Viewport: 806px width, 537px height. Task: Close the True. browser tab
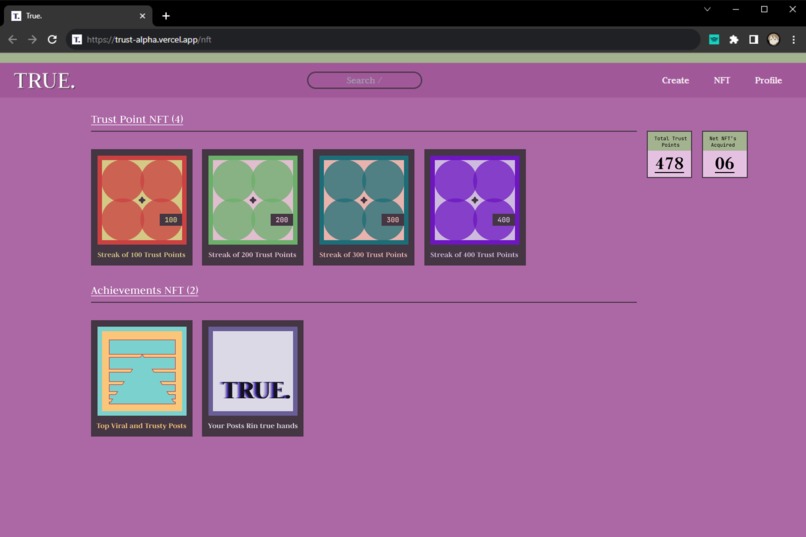click(x=142, y=16)
